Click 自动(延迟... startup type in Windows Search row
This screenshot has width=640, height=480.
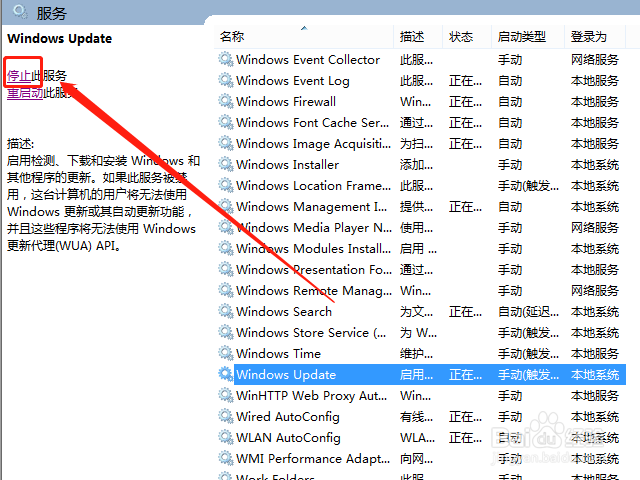[x=528, y=312]
